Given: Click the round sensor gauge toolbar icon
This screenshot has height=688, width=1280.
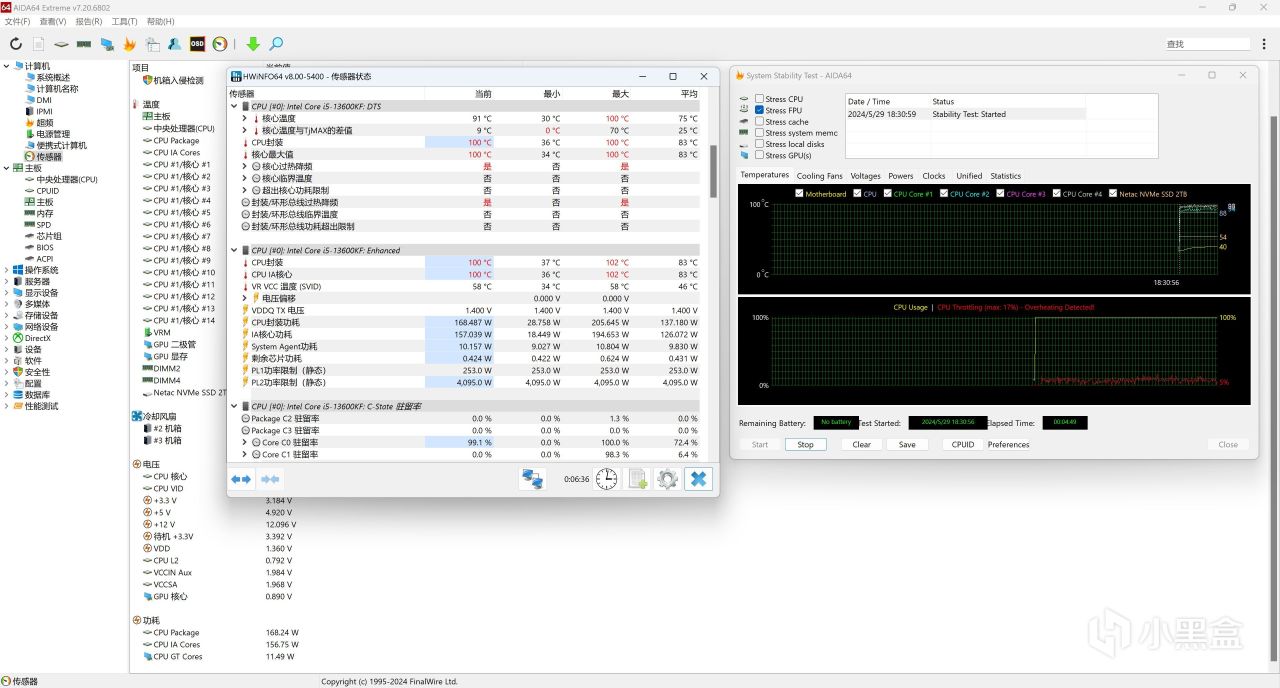Looking at the screenshot, I should point(219,44).
